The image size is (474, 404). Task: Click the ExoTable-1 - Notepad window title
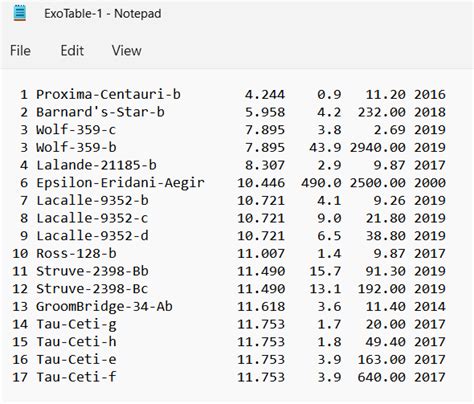(x=103, y=14)
